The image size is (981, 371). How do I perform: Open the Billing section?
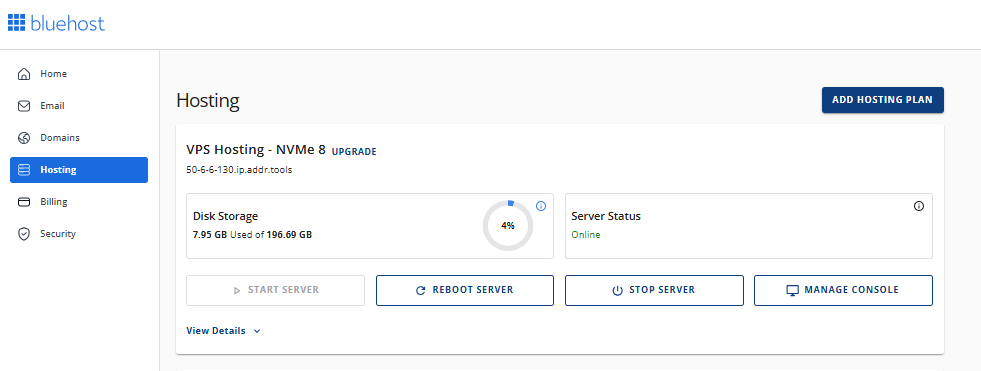pyautogui.click(x=79, y=202)
